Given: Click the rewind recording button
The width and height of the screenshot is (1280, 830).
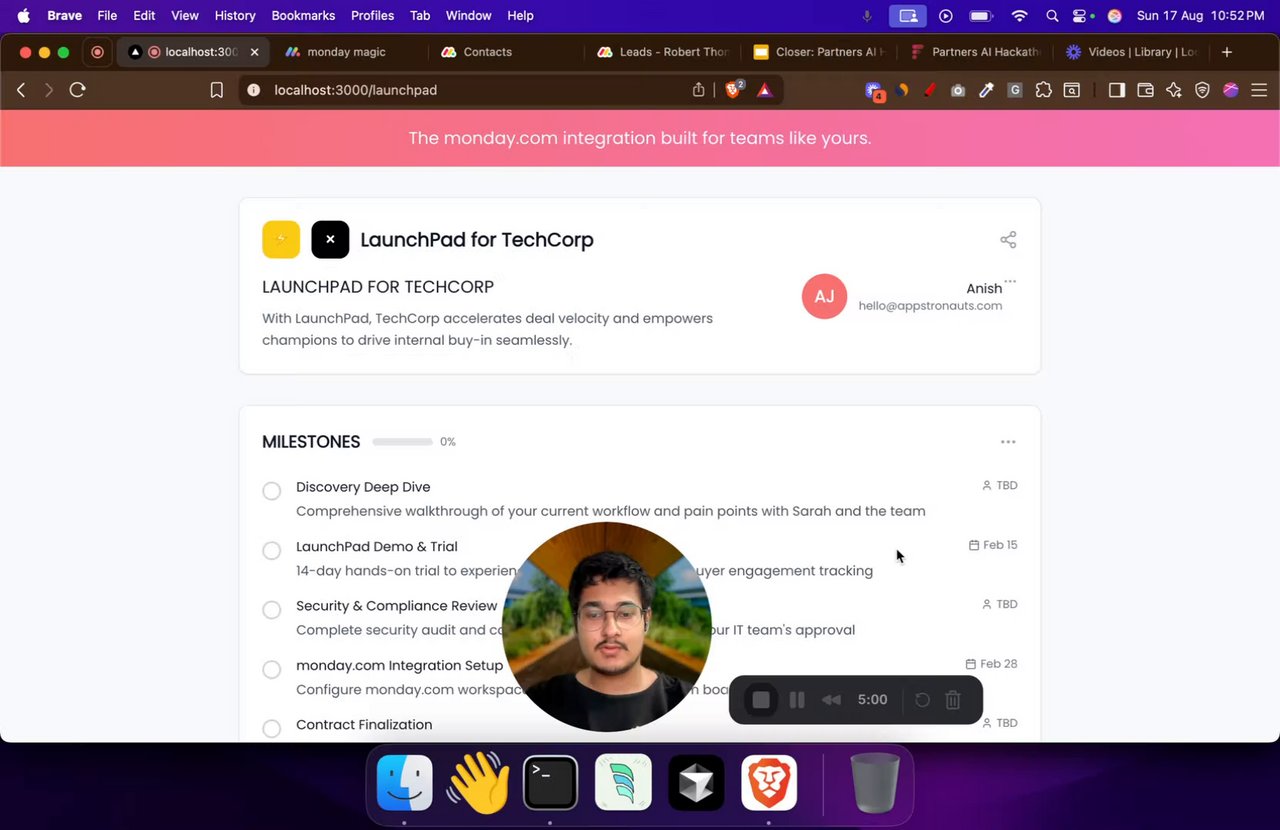Looking at the screenshot, I should (831, 700).
